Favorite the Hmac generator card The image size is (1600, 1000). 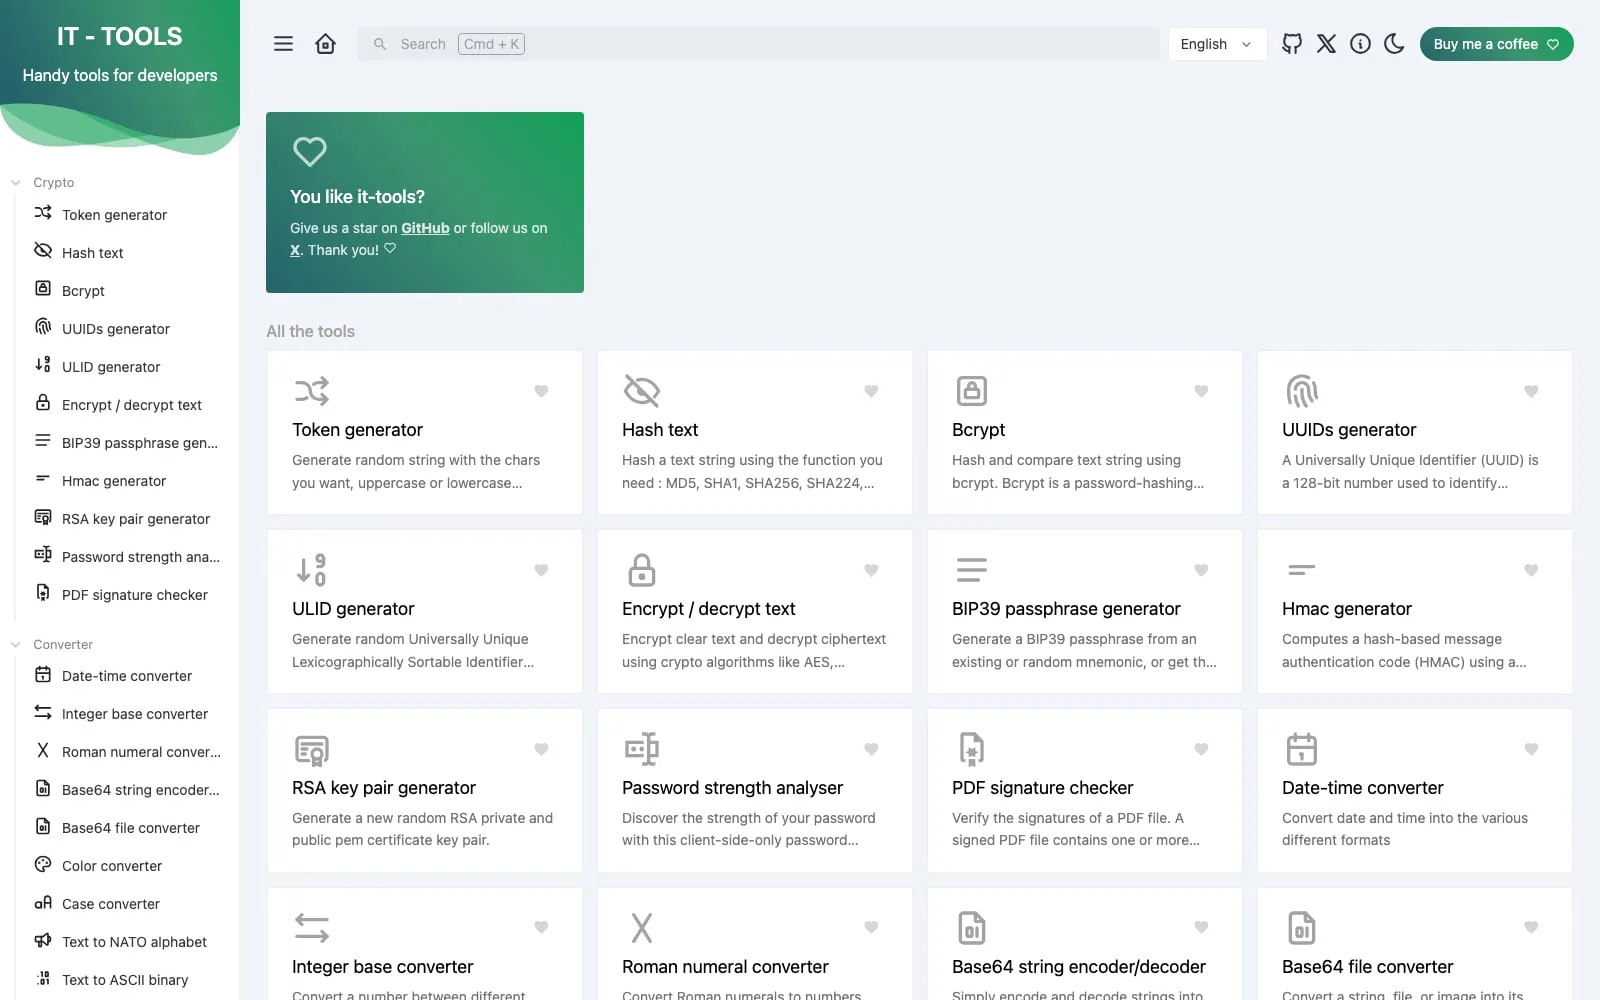[x=1531, y=570]
